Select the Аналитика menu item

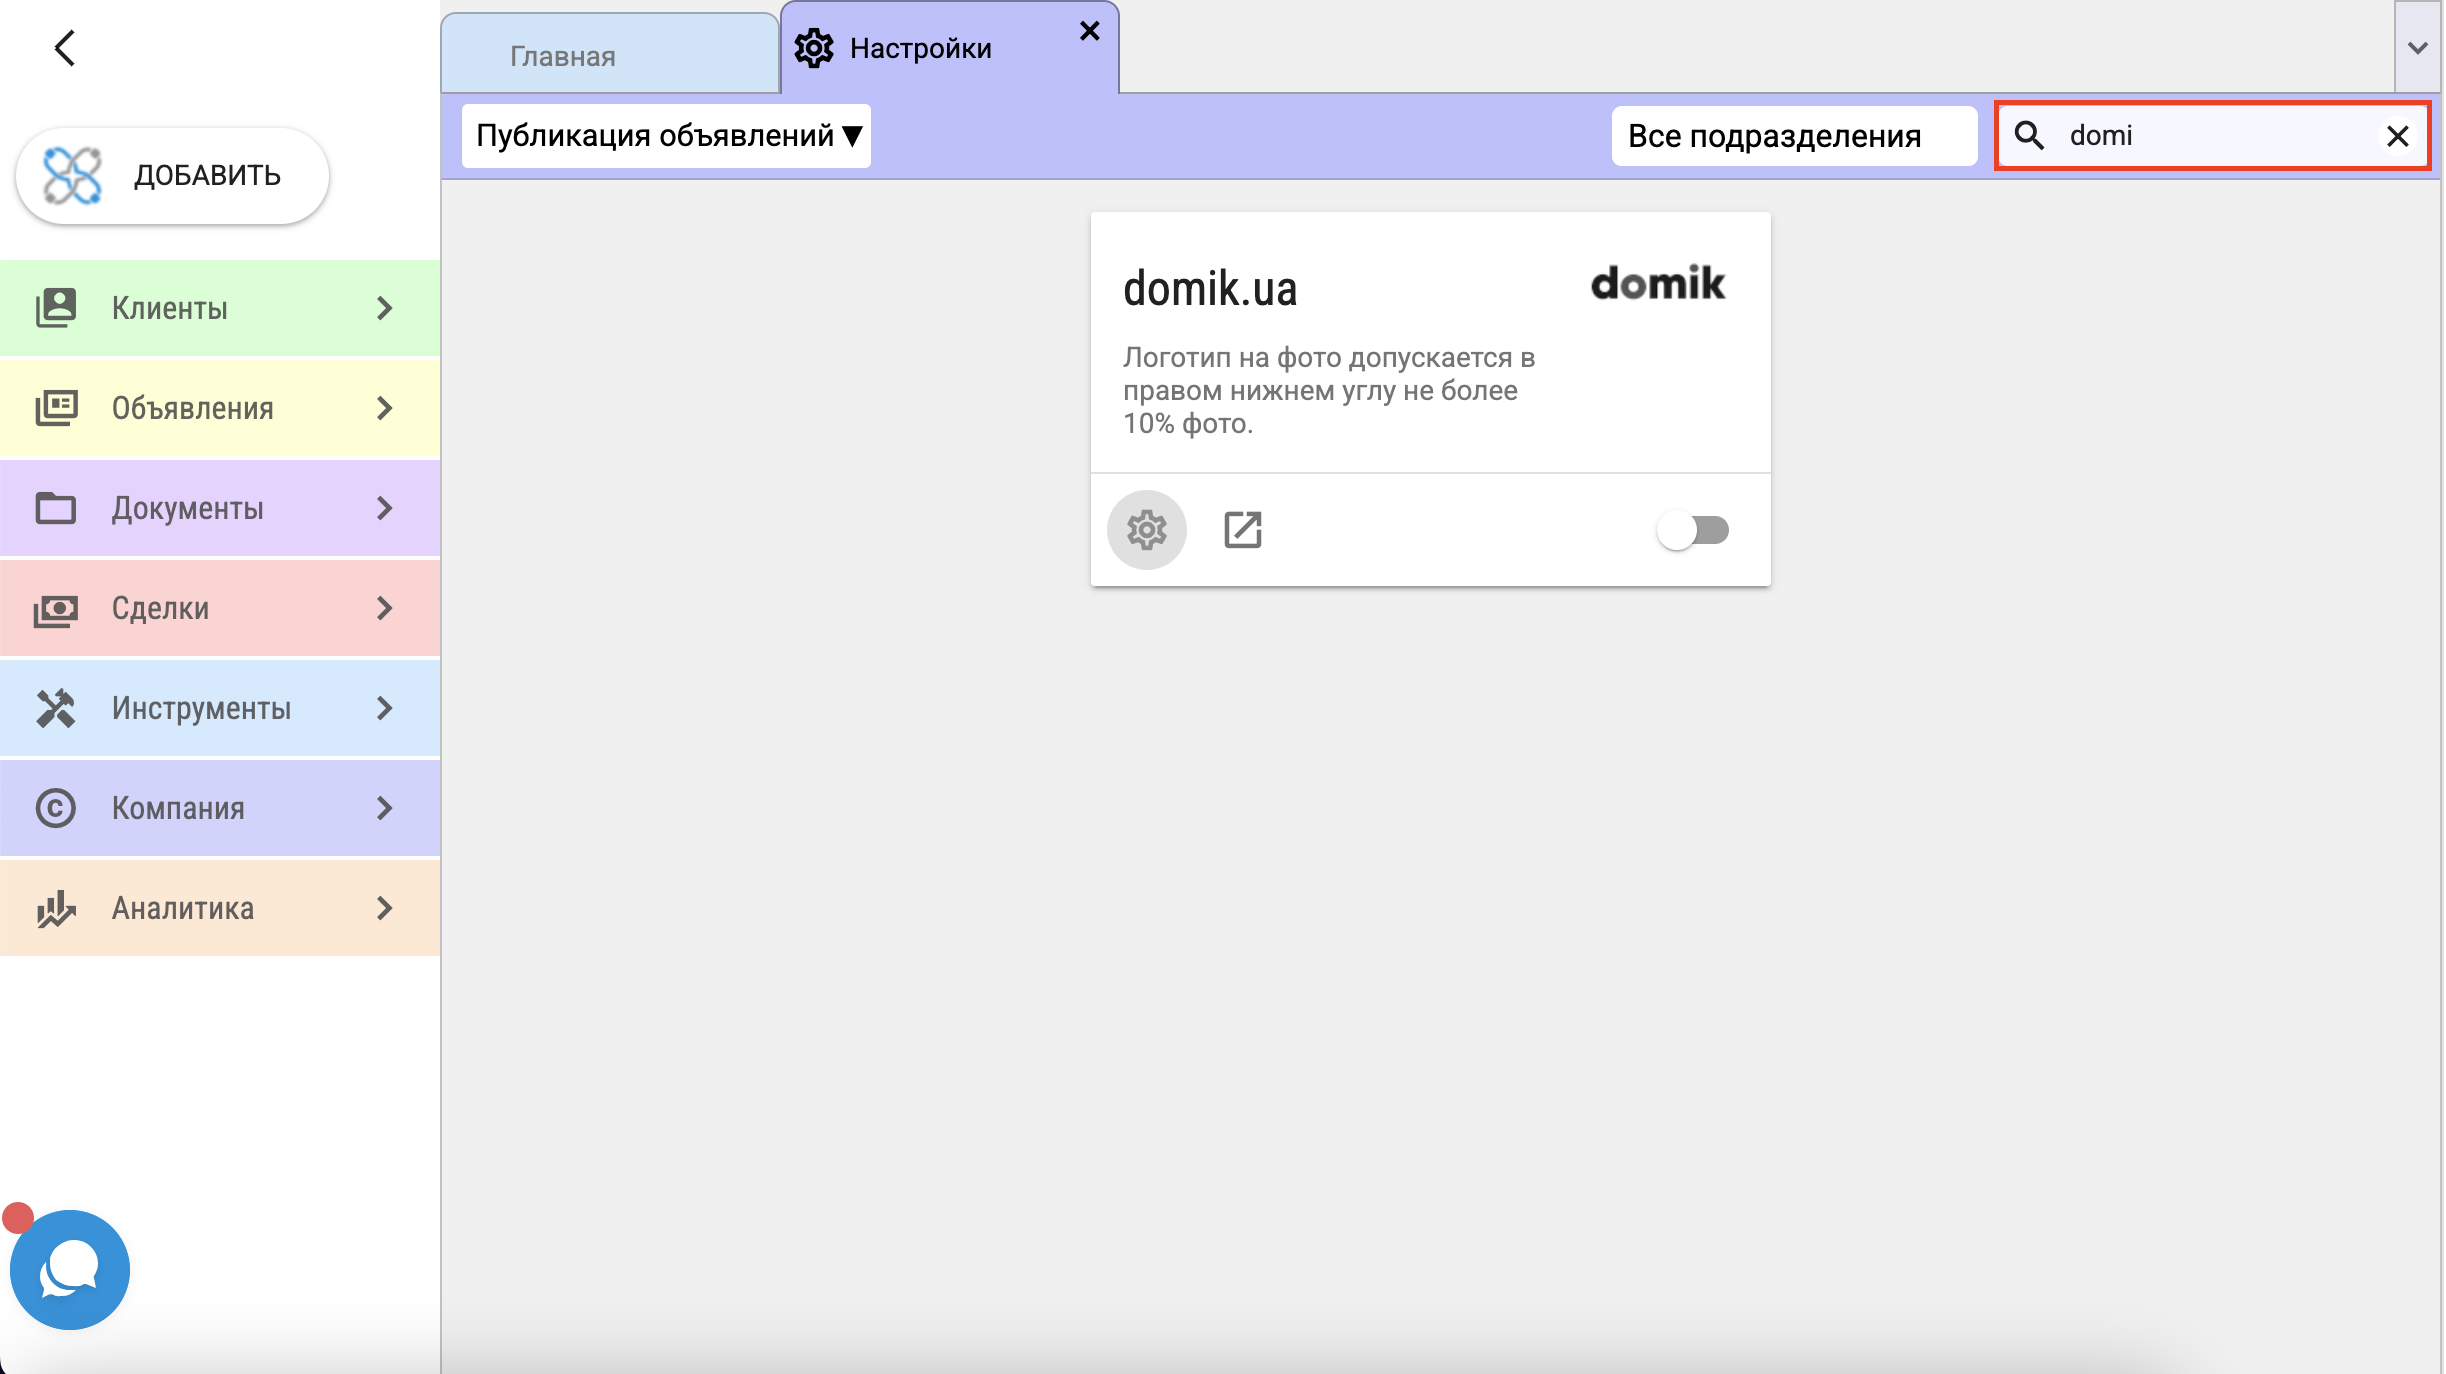(220, 908)
